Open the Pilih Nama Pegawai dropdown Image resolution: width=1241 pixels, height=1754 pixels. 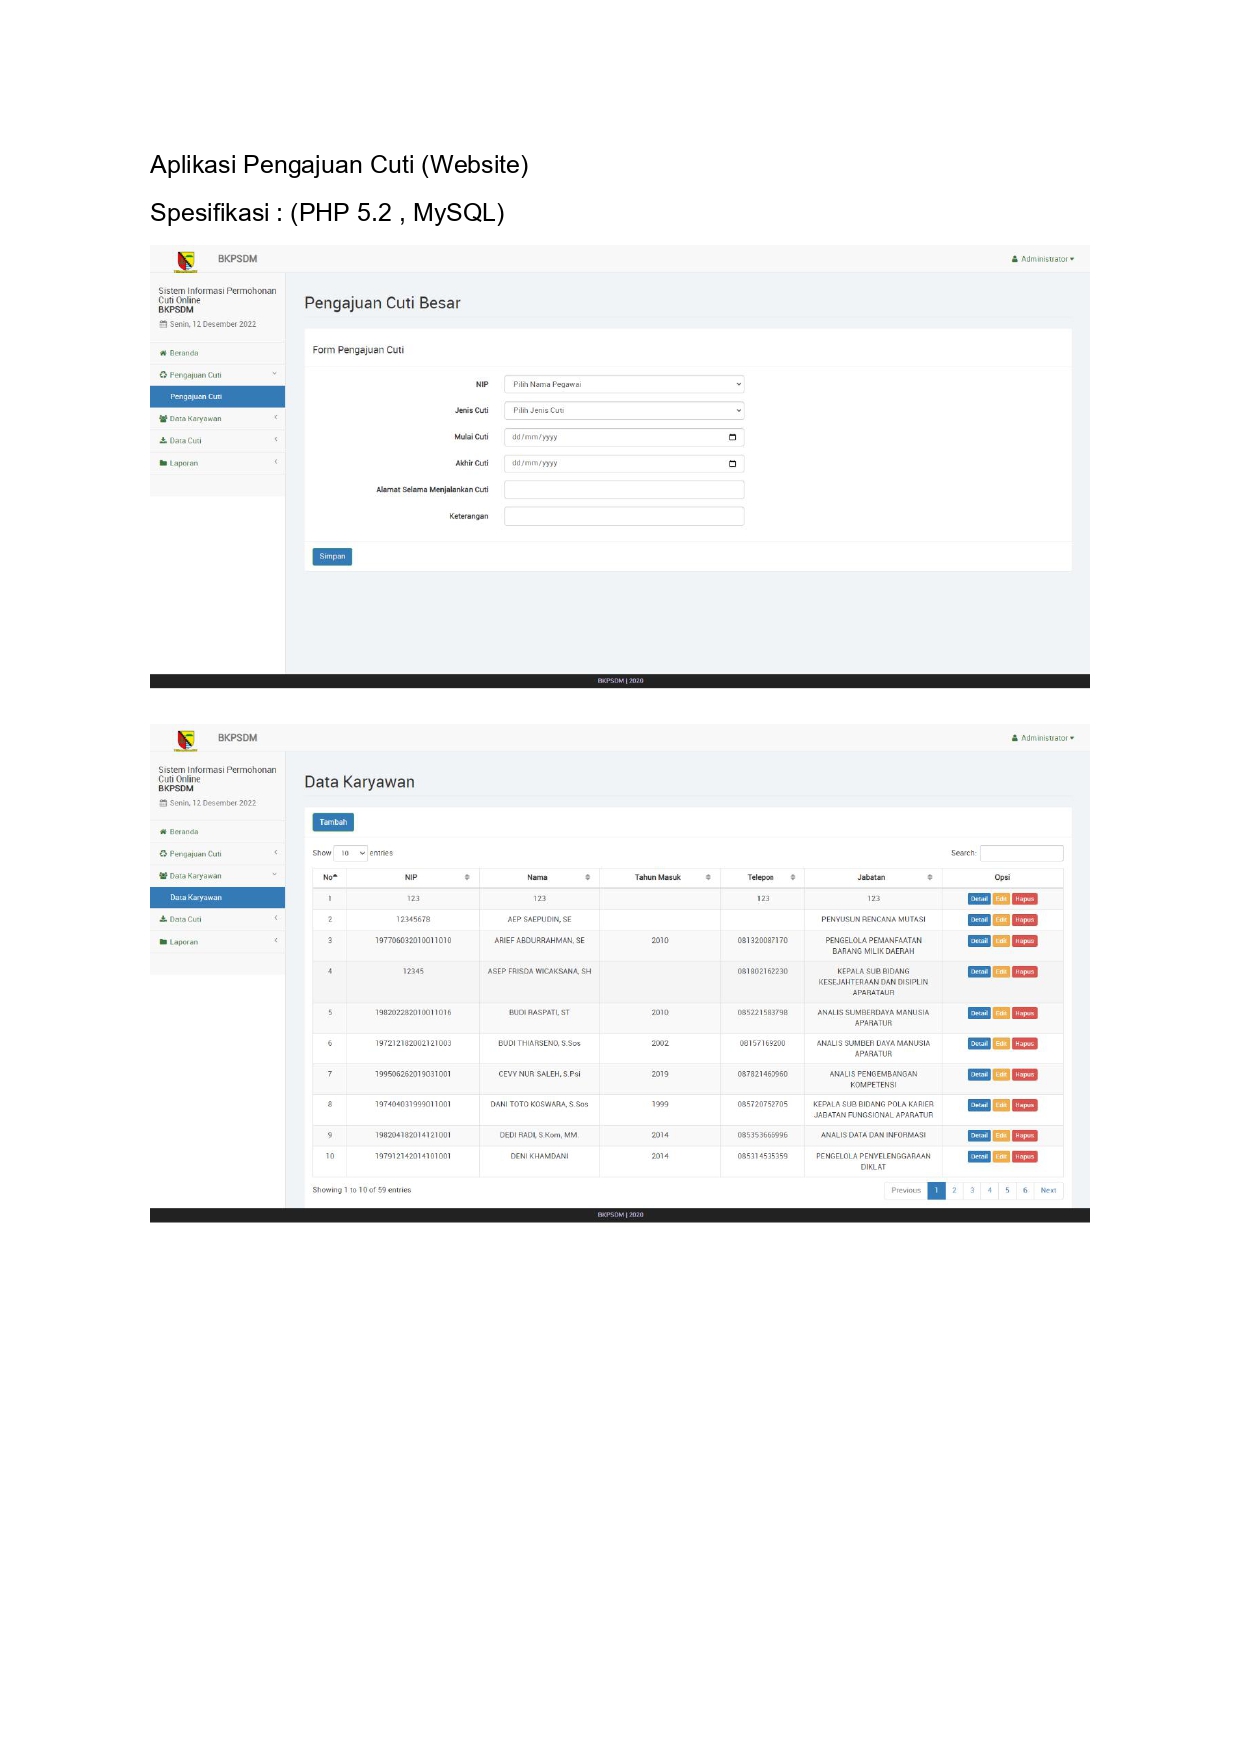[x=624, y=385]
